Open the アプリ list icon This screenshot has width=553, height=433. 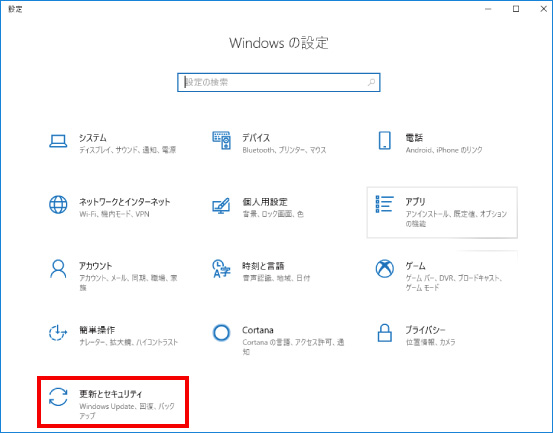[x=384, y=204]
